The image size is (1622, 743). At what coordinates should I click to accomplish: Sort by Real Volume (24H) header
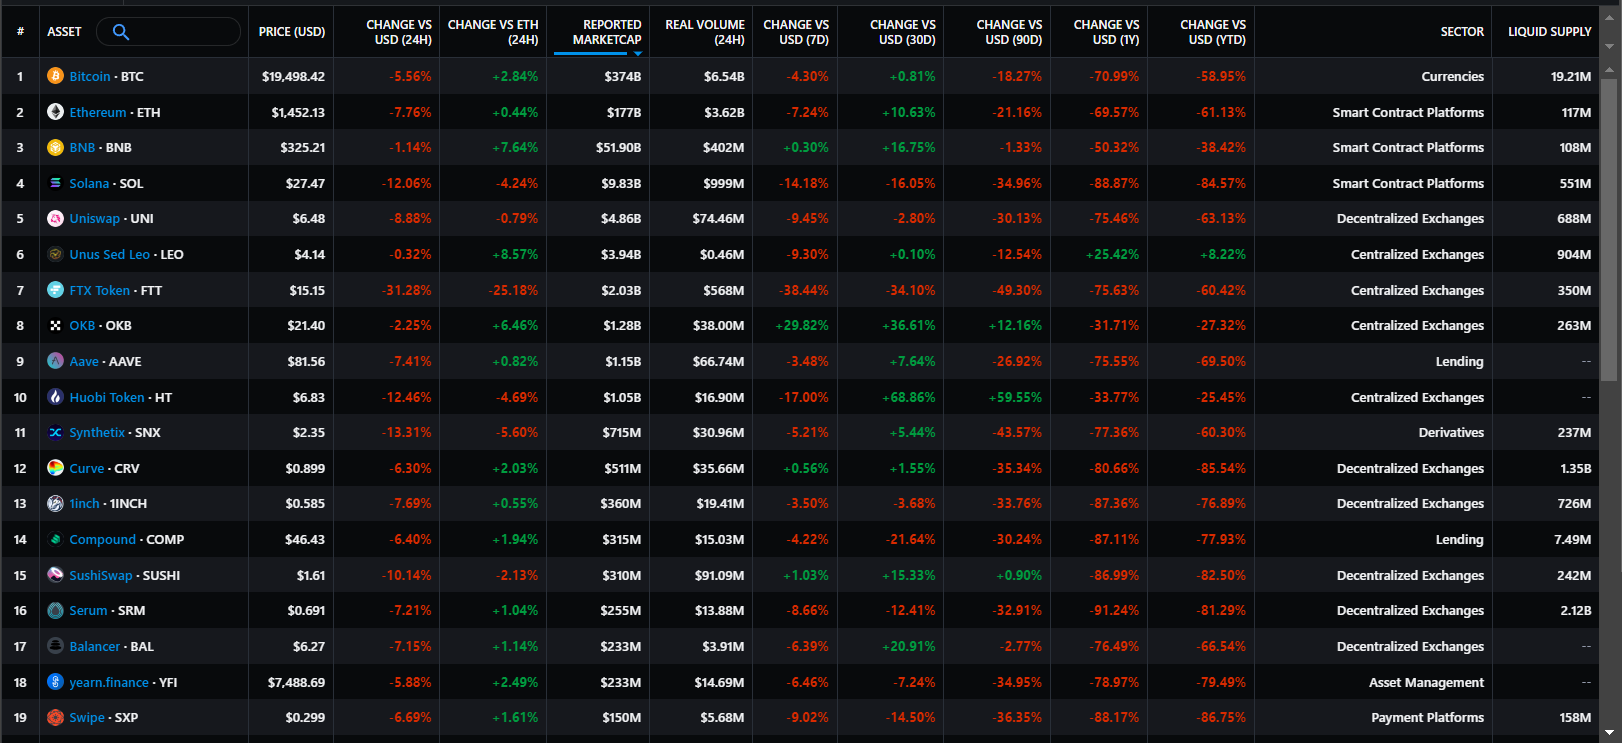(705, 32)
